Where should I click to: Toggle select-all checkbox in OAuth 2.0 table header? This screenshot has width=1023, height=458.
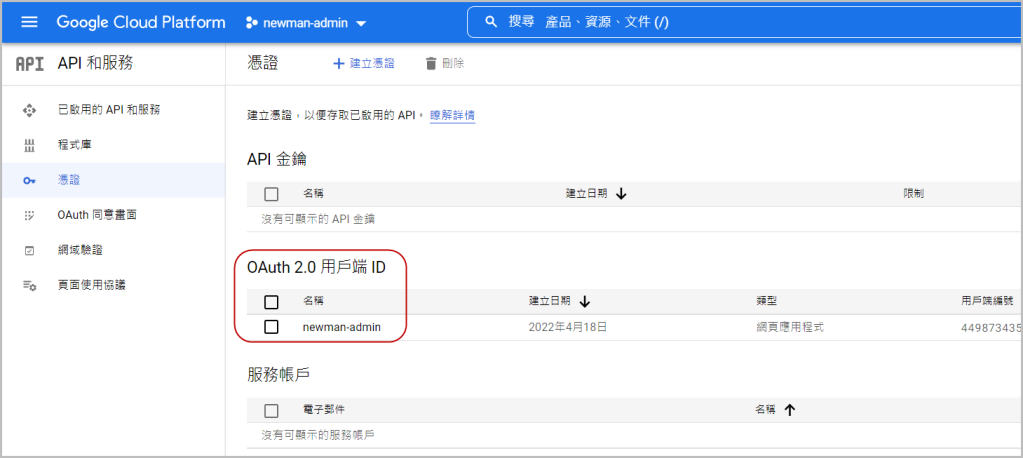271,301
